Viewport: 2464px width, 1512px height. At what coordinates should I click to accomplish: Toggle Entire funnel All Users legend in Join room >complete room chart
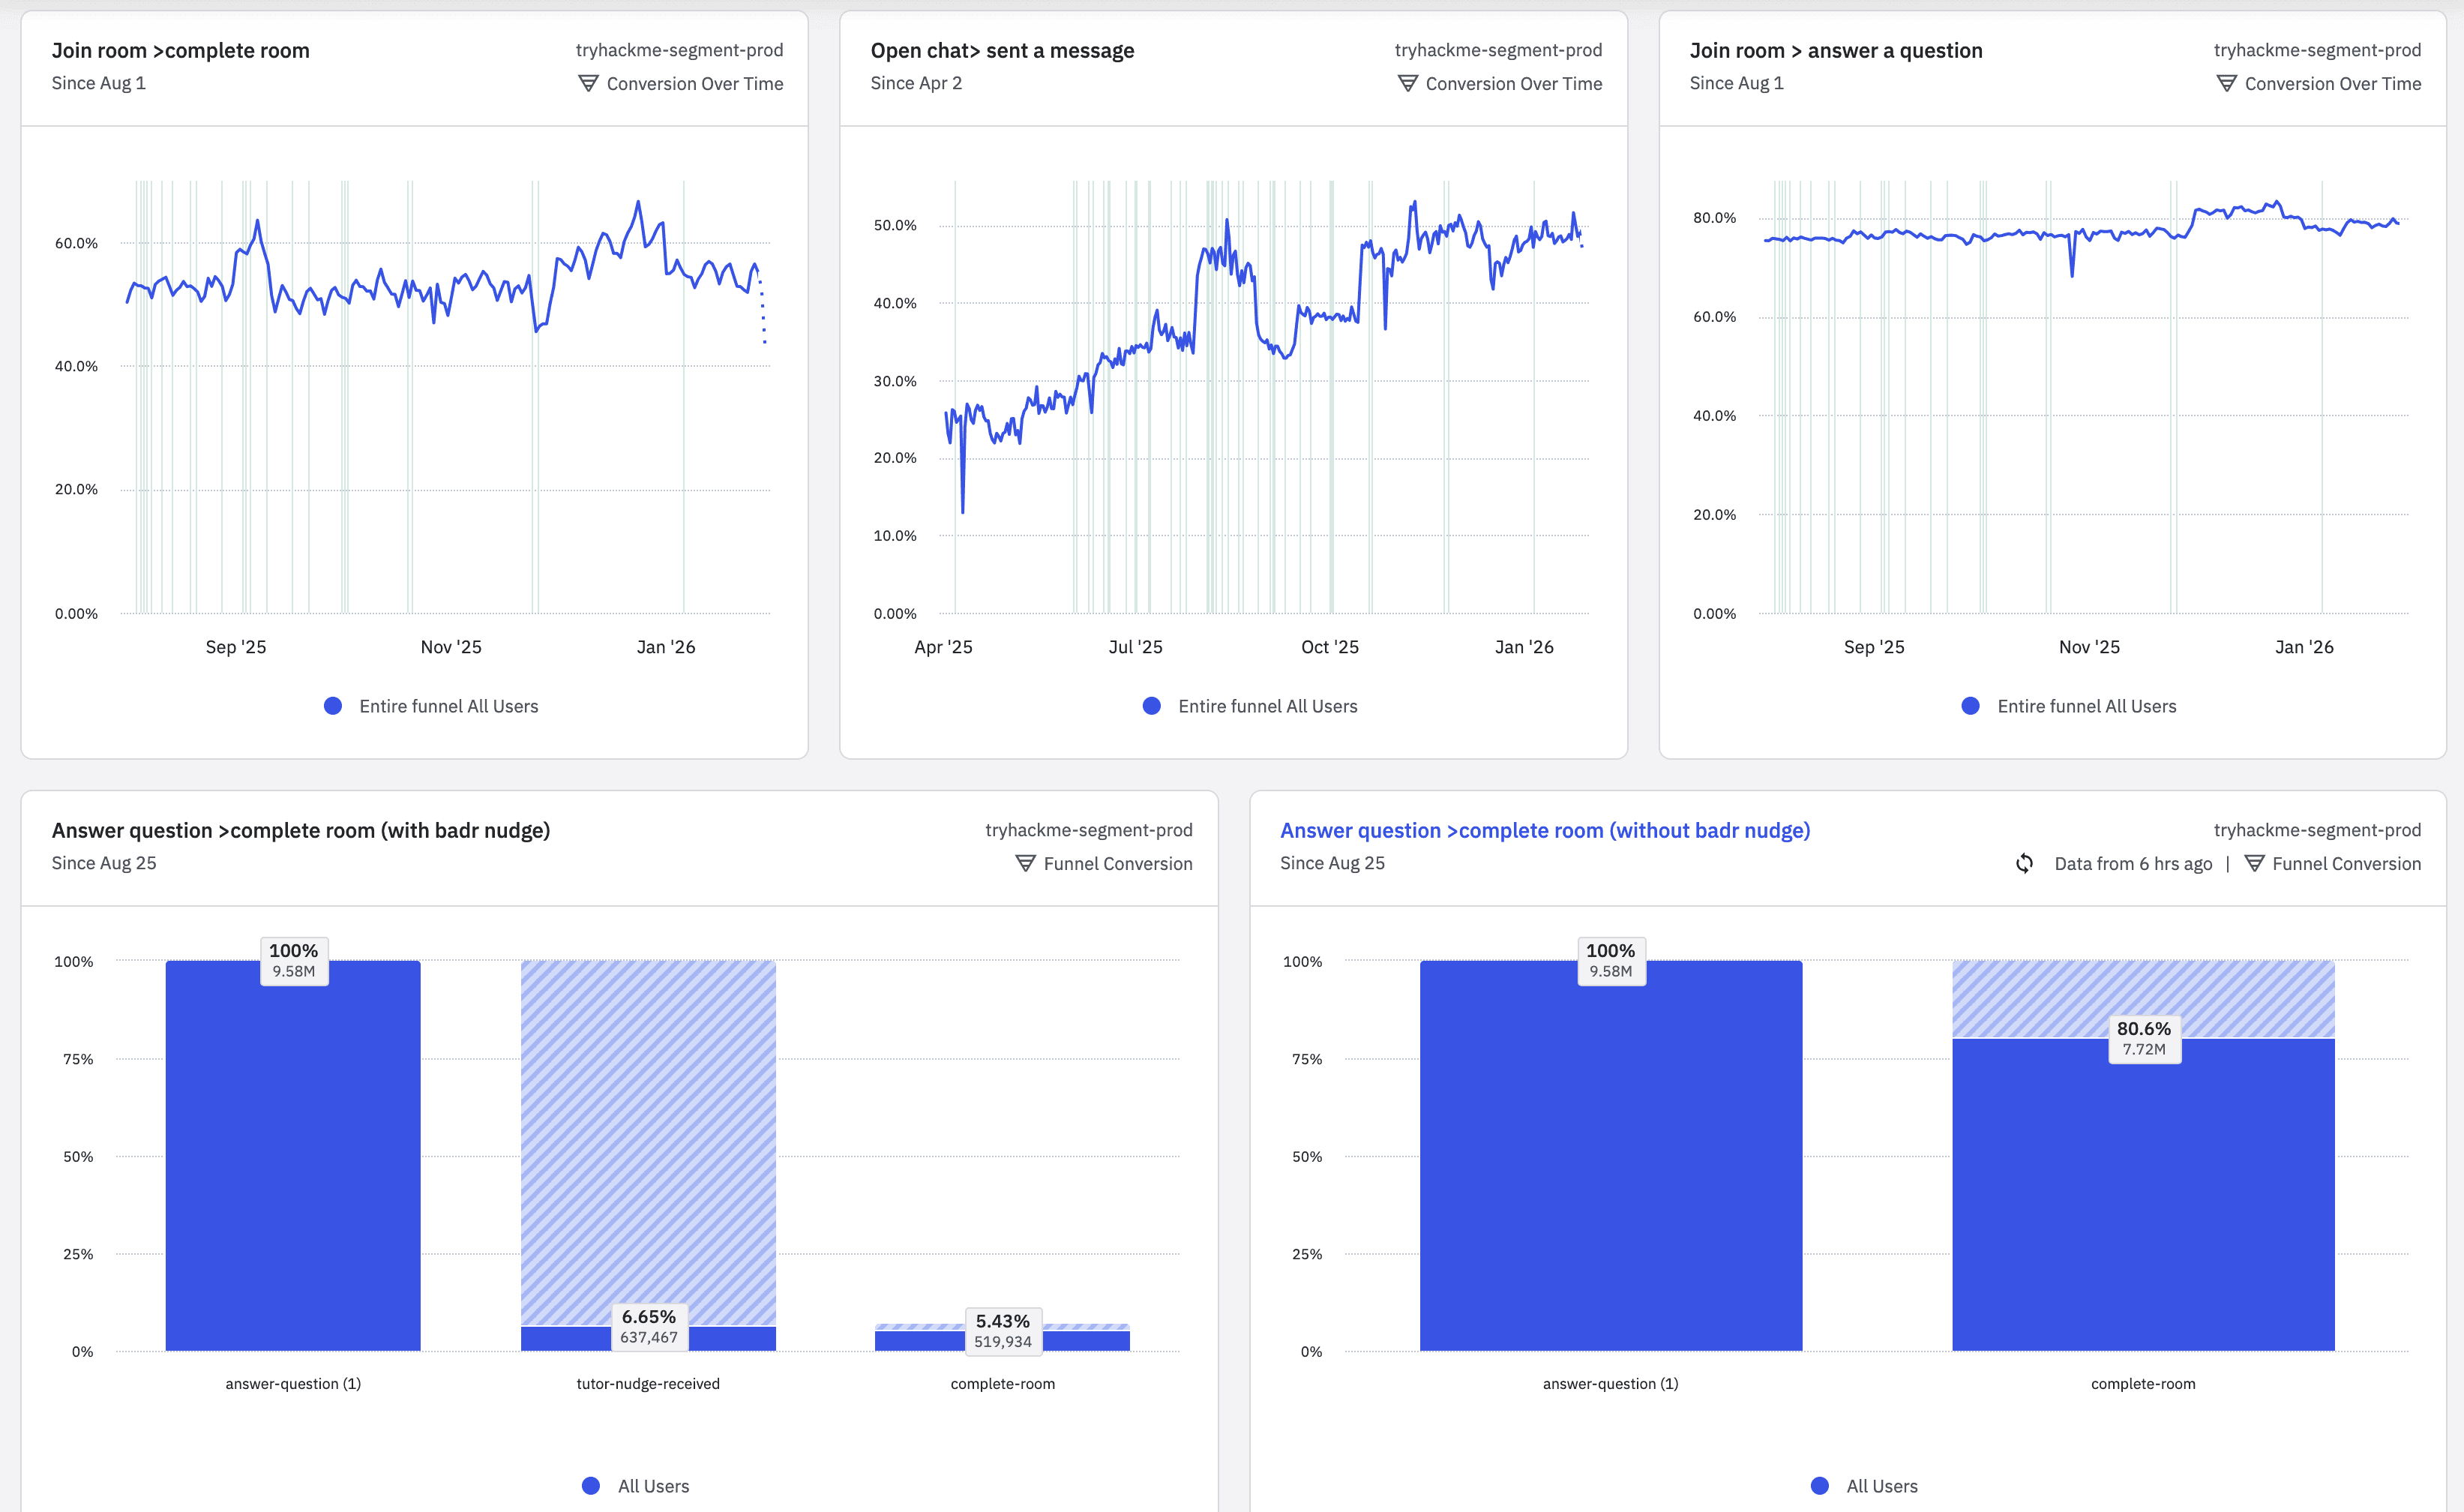[x=448, y=706]
